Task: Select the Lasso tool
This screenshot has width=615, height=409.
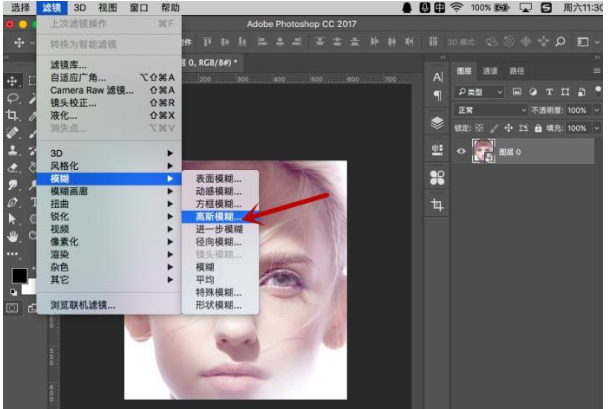Action: click(12, 99)
